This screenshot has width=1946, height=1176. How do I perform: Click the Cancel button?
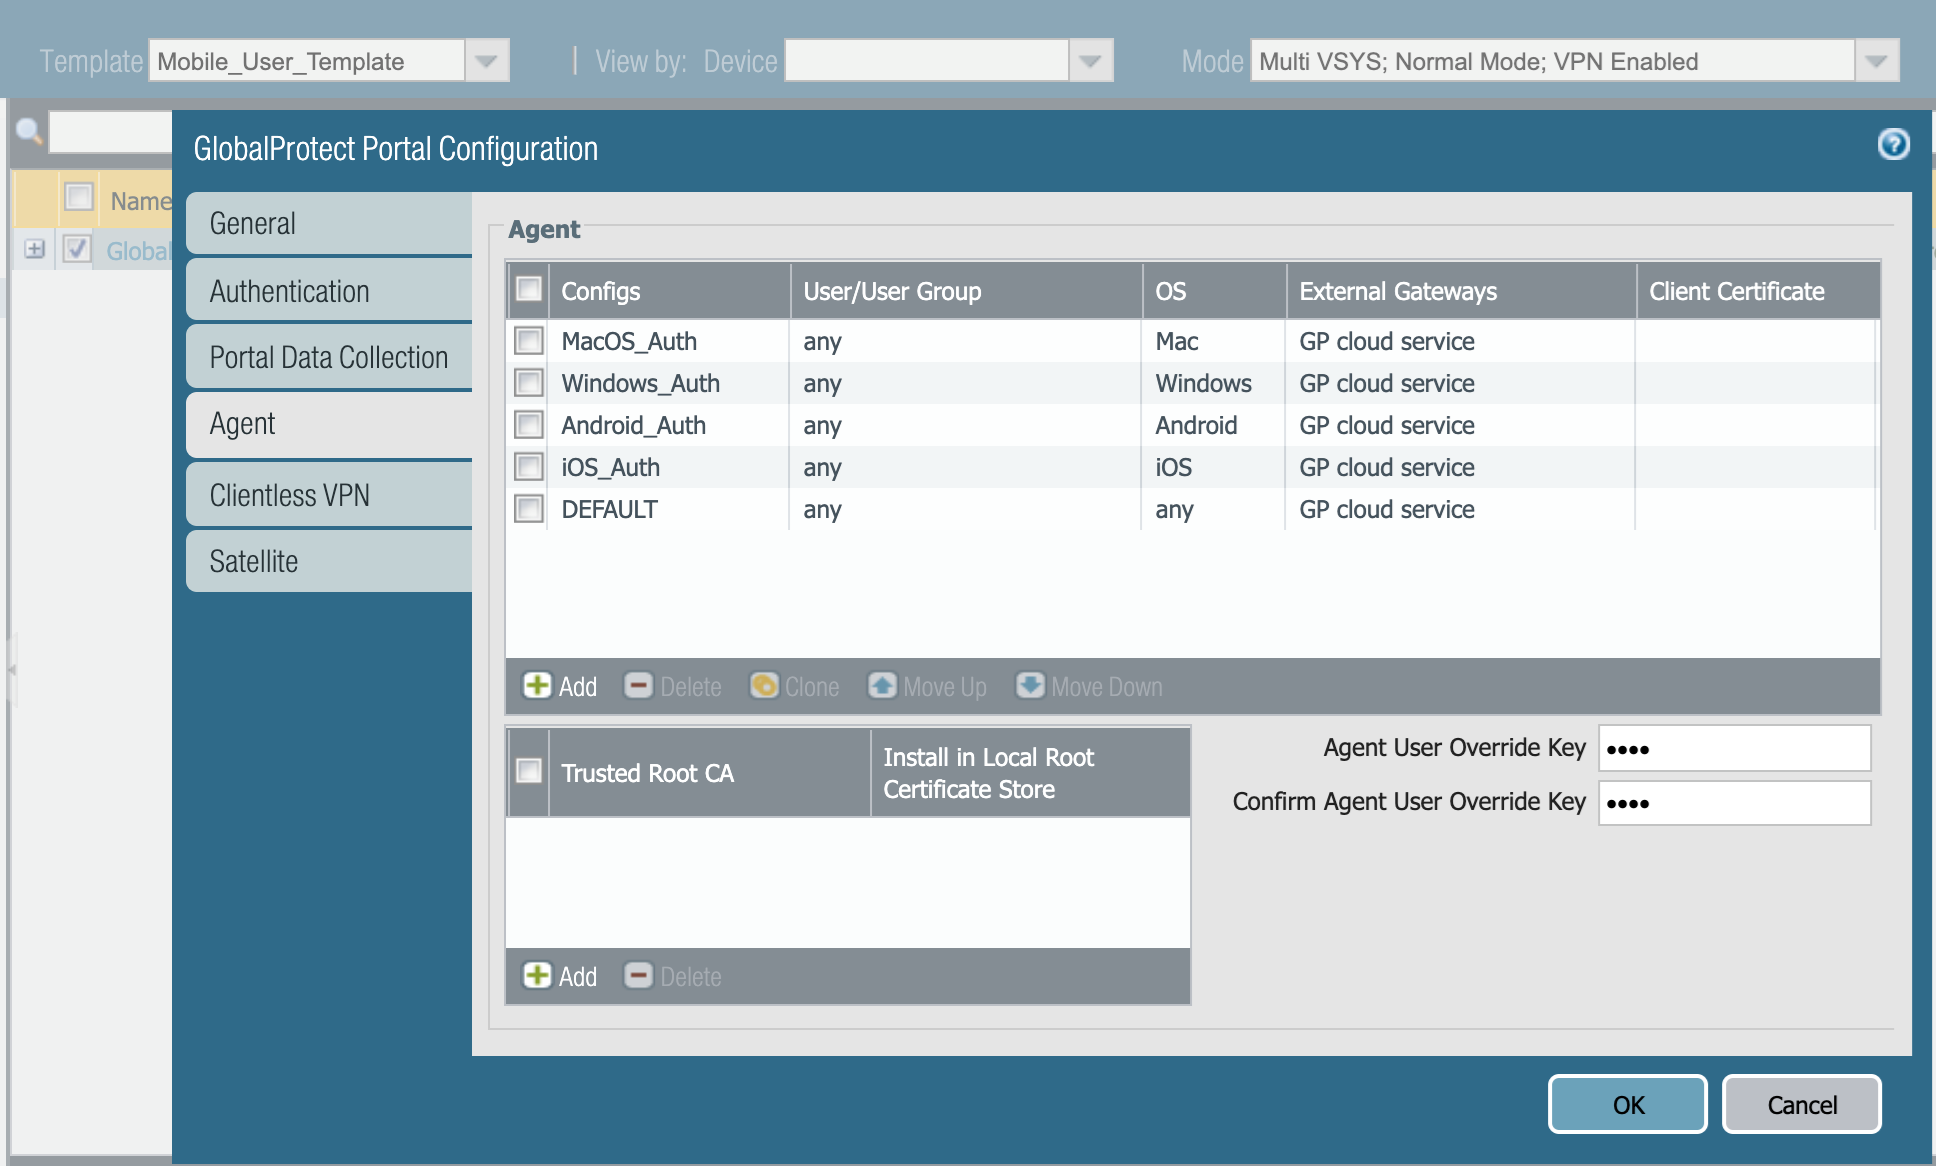[1801, 1105]
